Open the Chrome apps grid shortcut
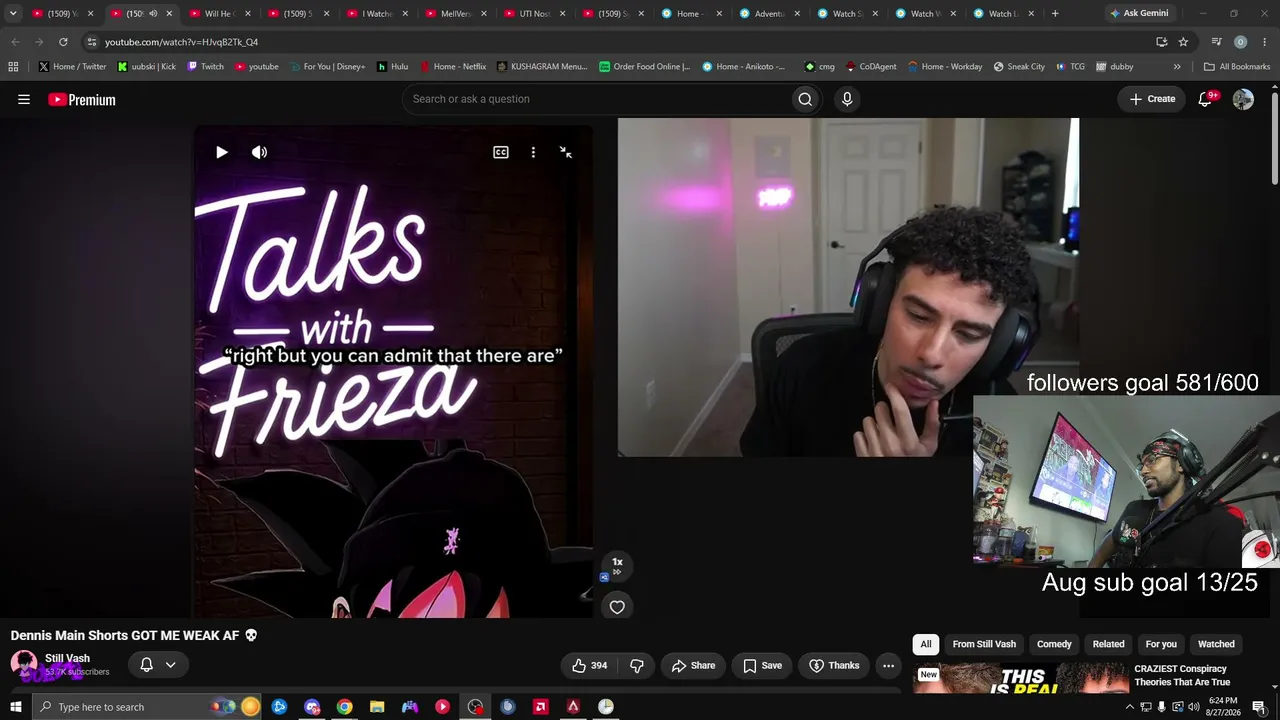This screenshot has width=1280, height=720. [x=13, y=67]
